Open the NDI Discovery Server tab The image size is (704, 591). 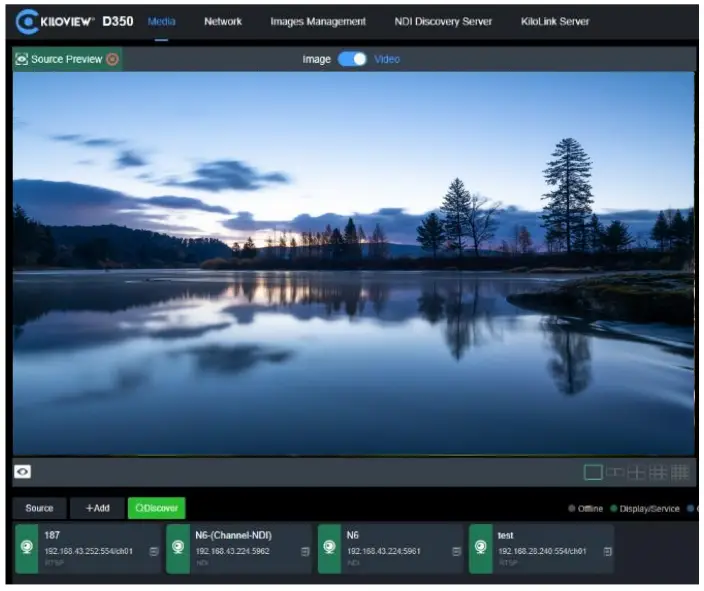coord(443,21)
